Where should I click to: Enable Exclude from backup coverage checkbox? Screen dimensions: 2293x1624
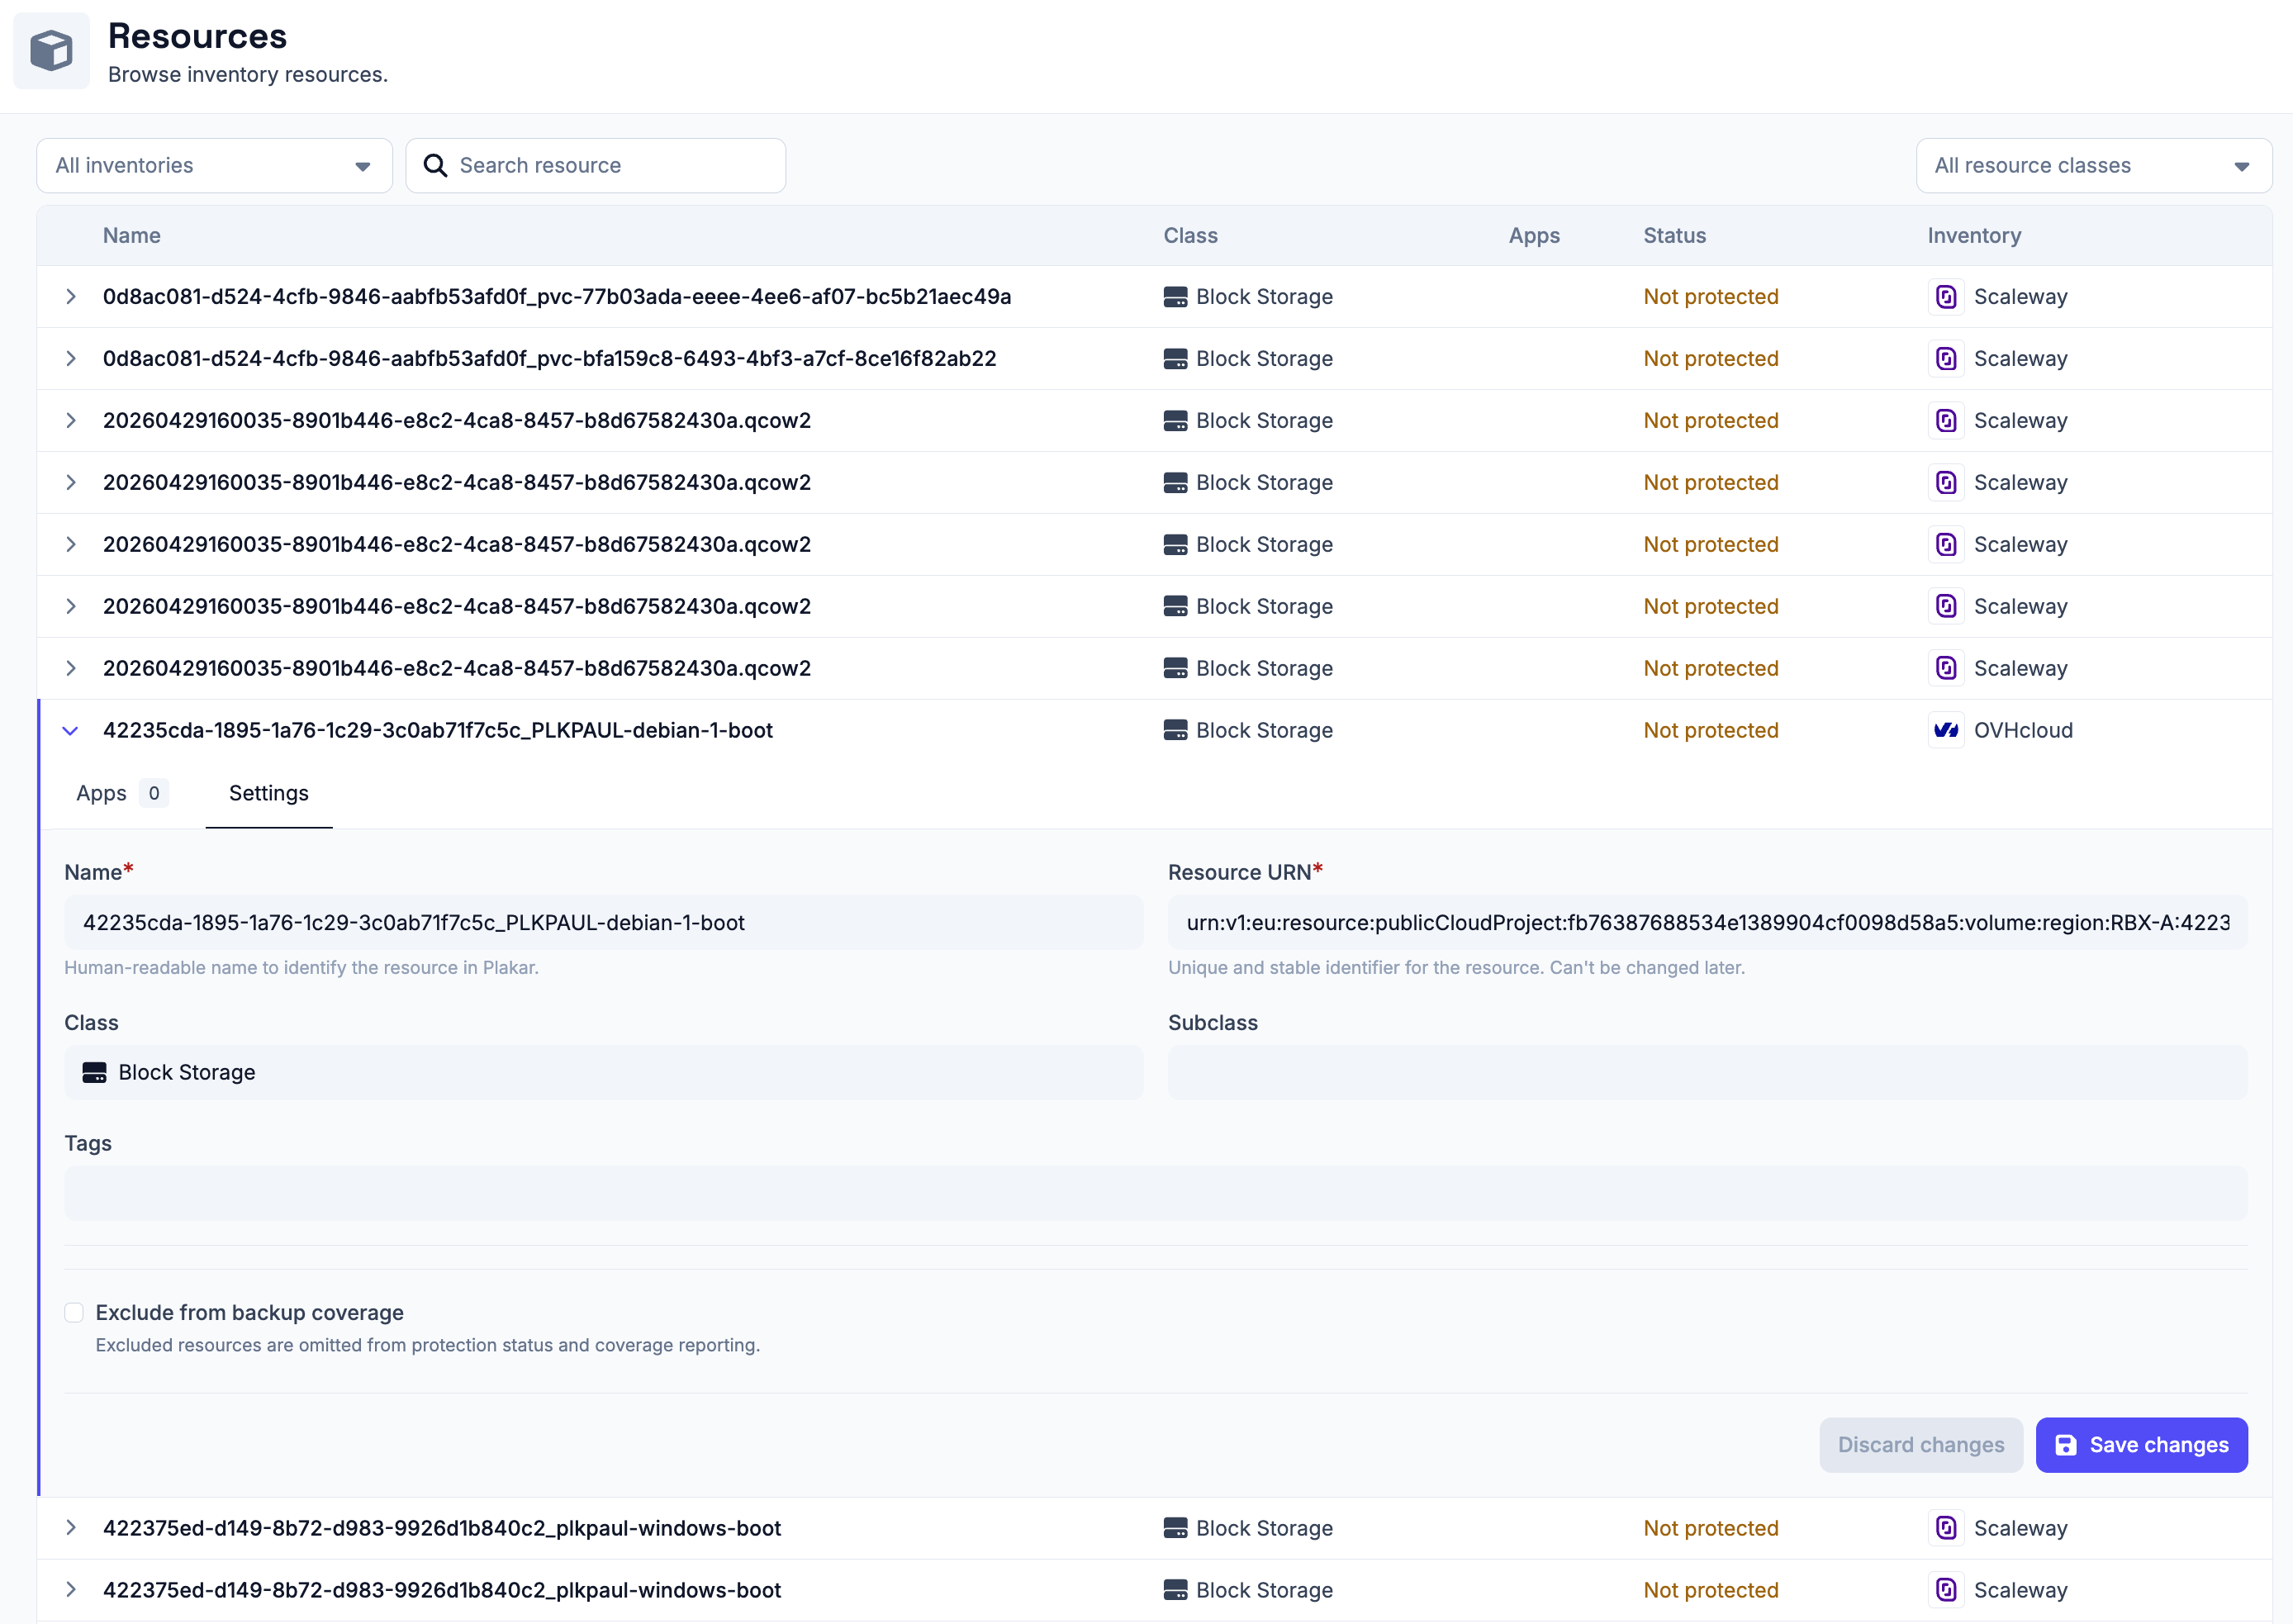pyautogui.click(x=74, y=1312)
